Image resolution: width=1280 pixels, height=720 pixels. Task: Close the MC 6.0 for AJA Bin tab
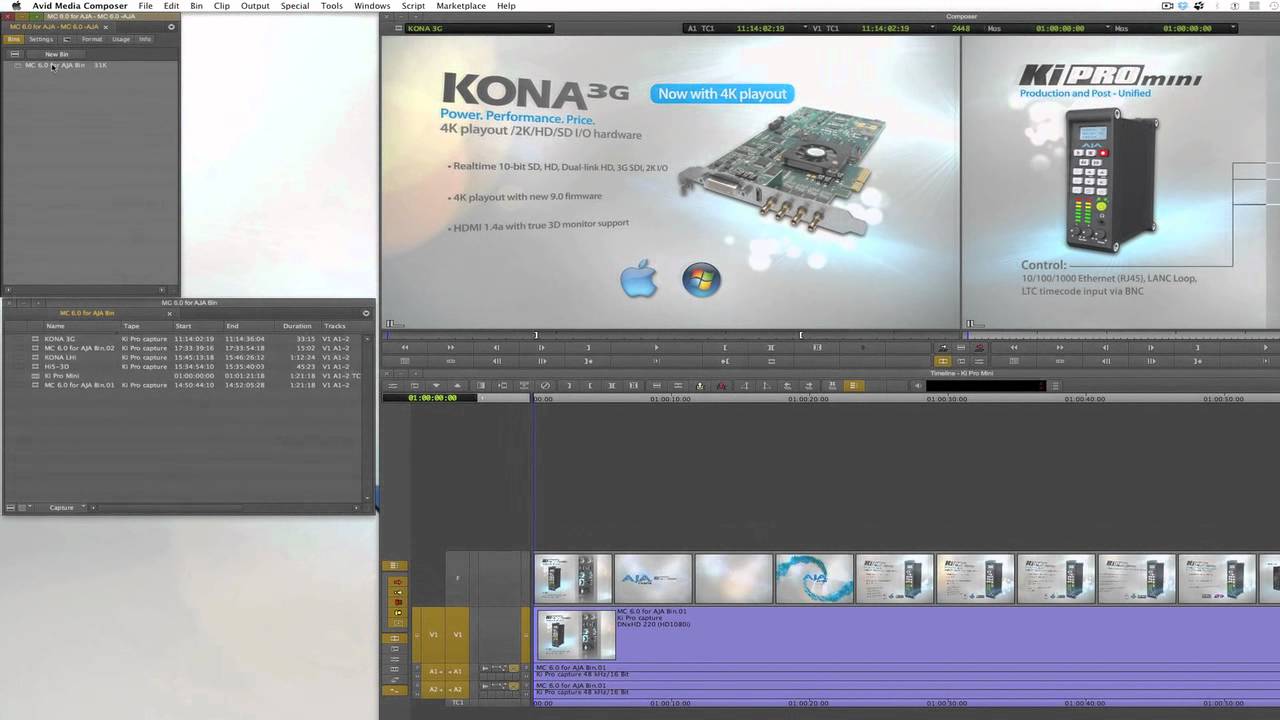coord(169,313)
